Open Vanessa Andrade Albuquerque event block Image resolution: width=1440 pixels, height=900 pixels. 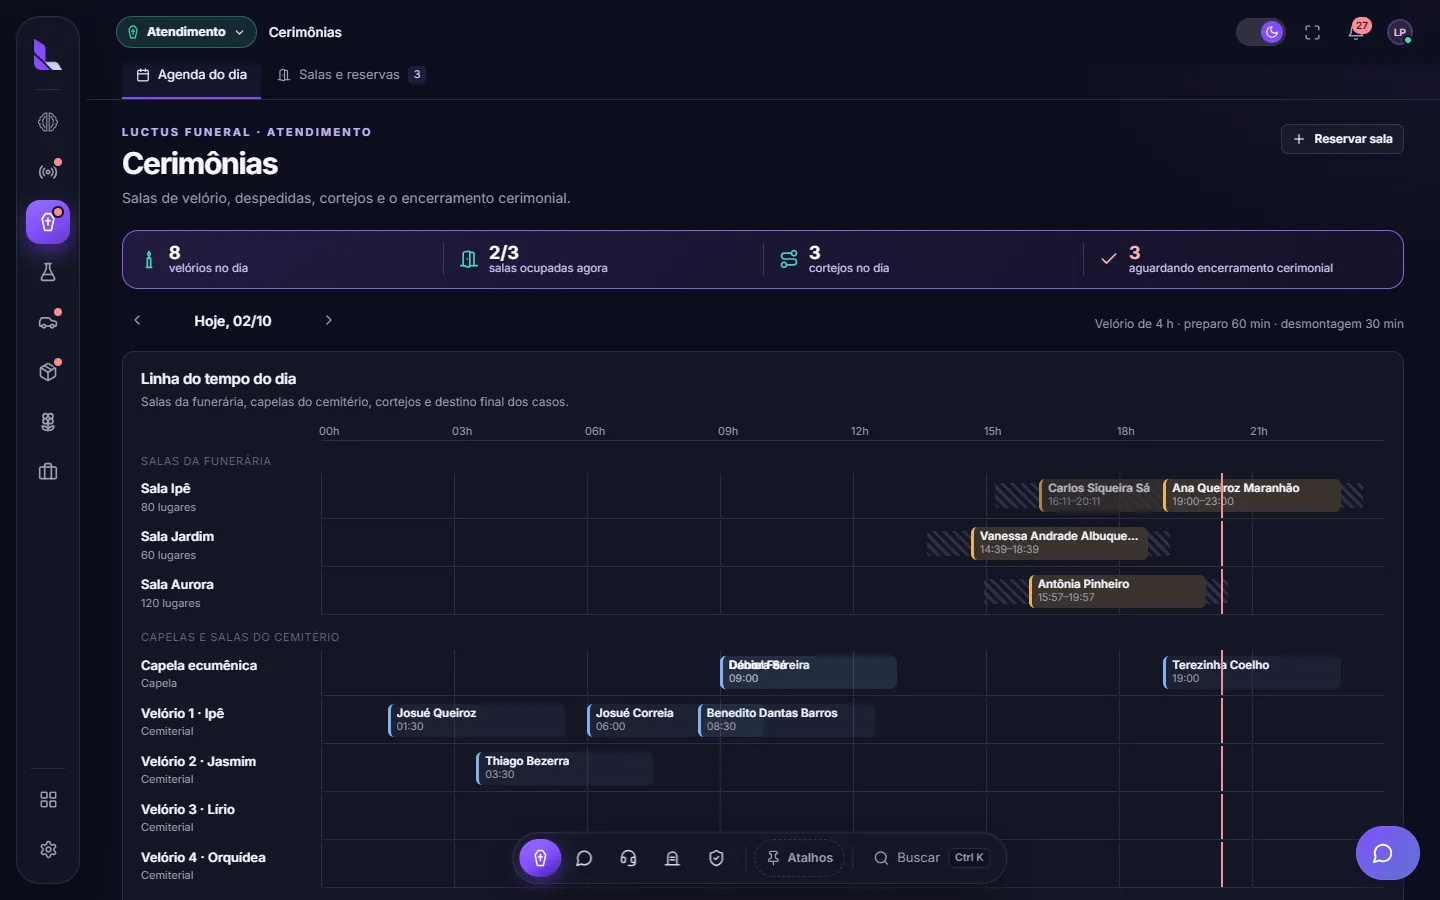(1059, 543)
